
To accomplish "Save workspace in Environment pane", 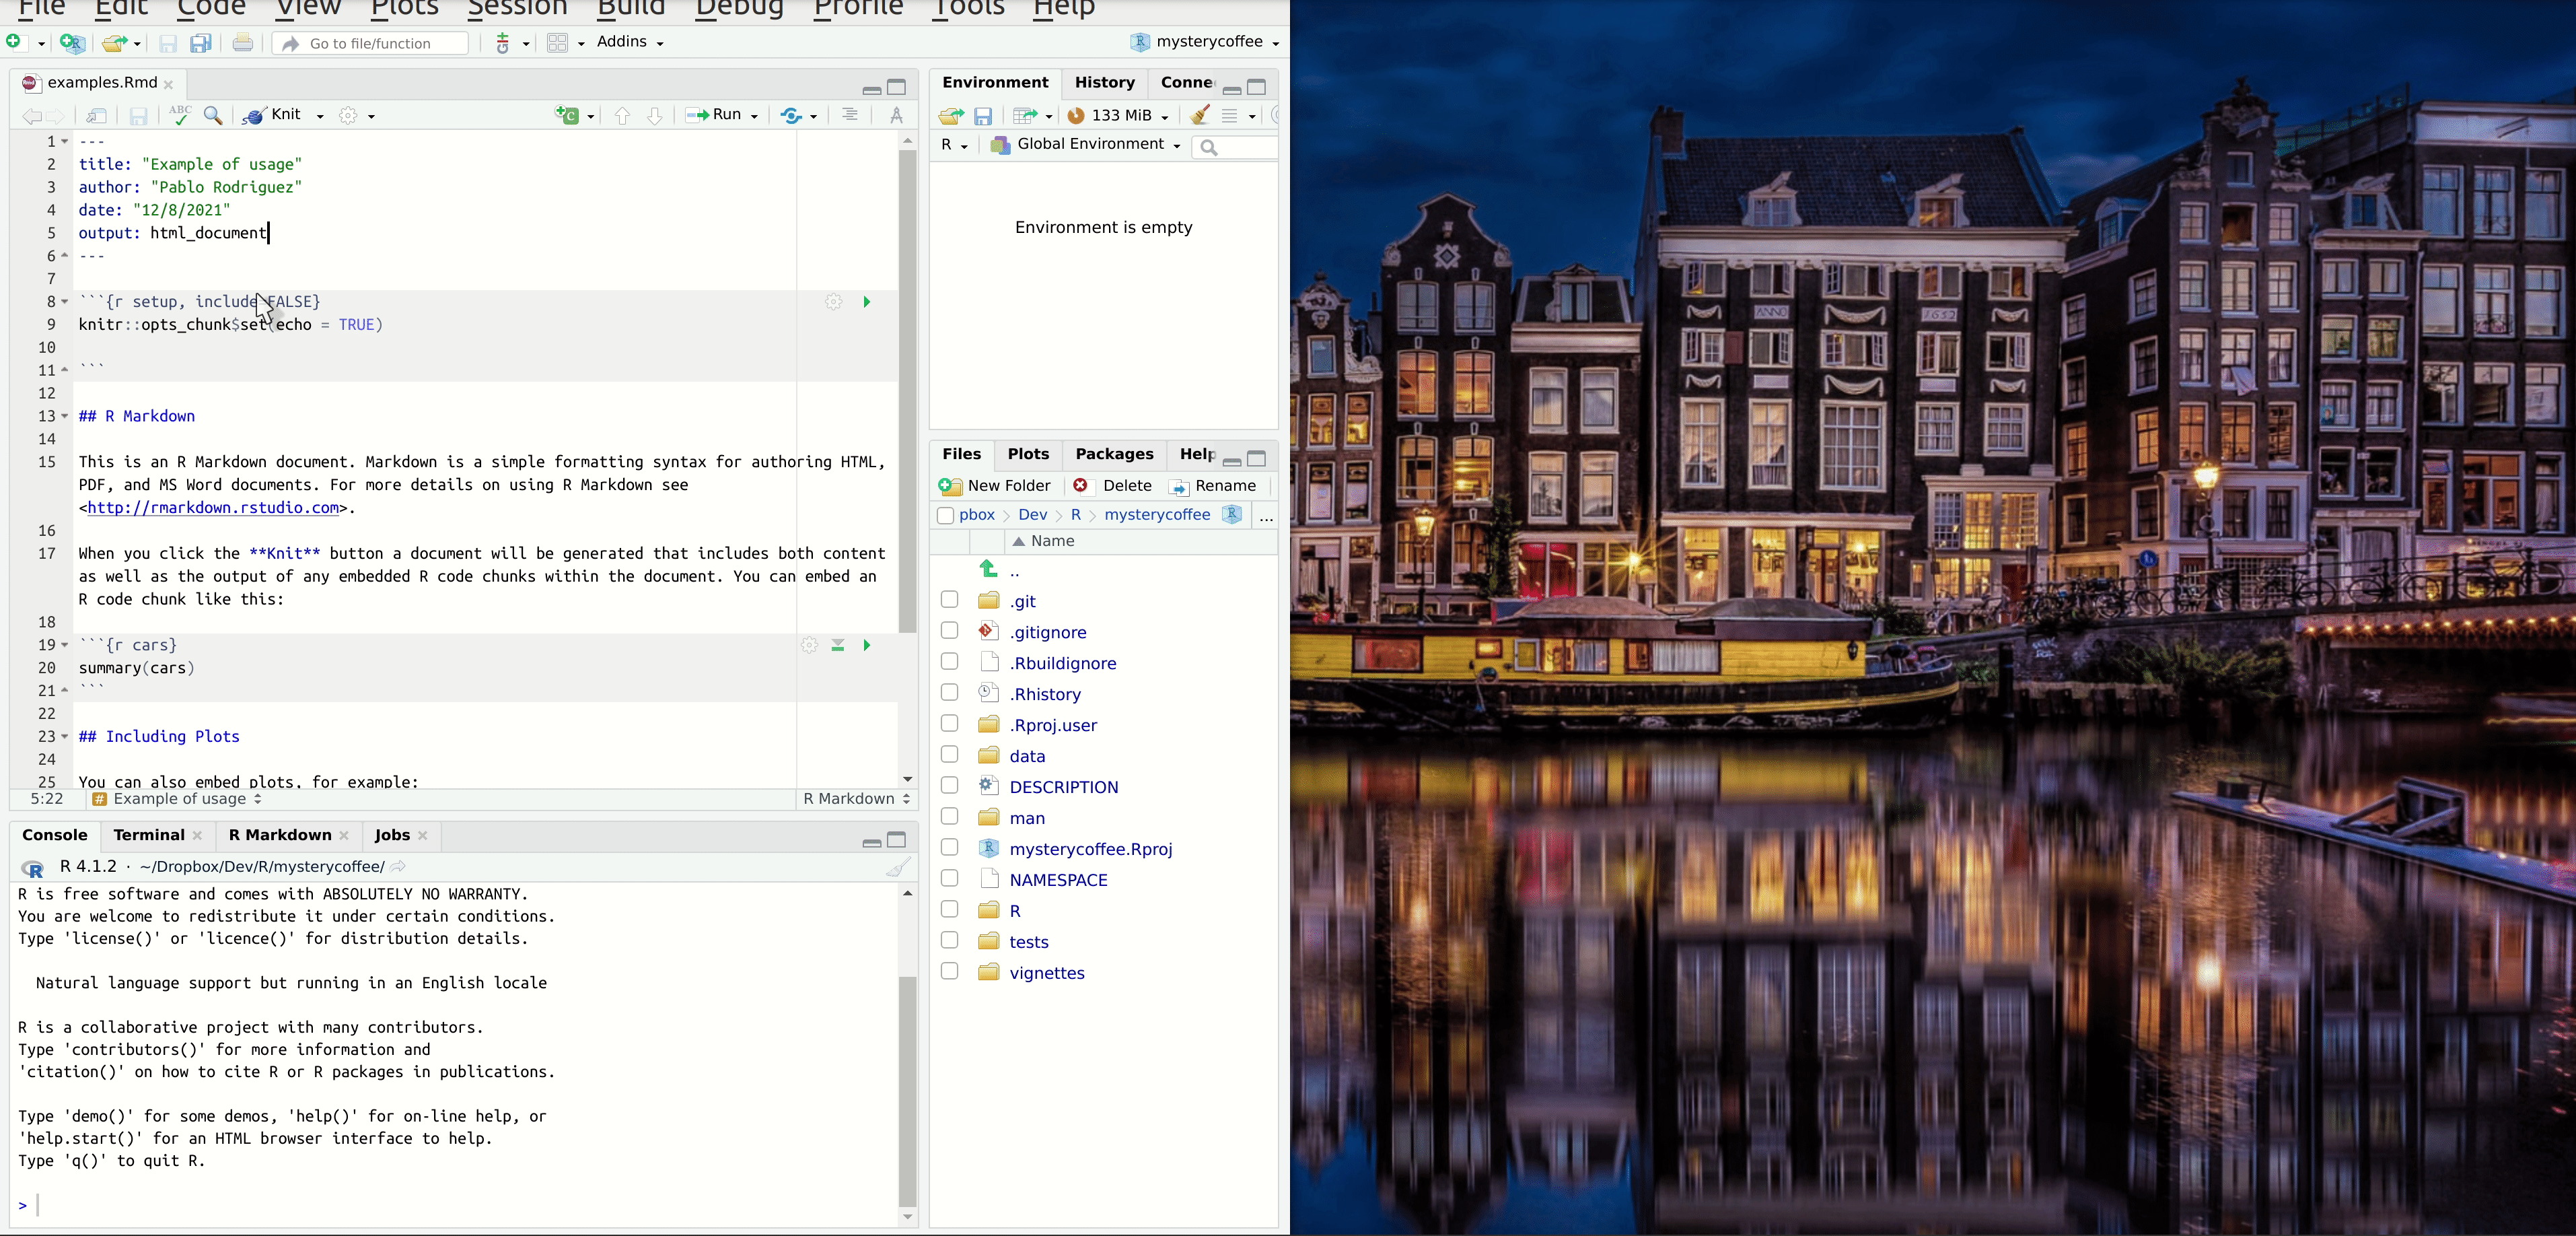I will [x=984, y=116].
